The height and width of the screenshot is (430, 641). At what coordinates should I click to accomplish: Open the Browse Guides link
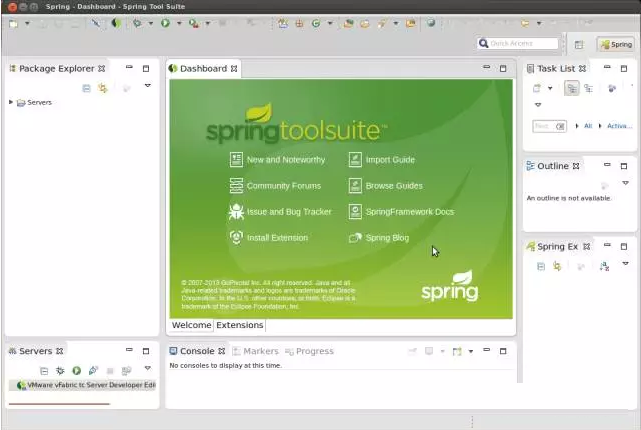coord(394,186)
